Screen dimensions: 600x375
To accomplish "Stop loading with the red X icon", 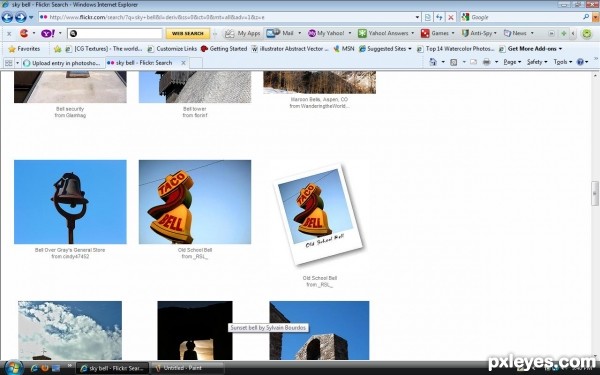I will coord(451,17).
